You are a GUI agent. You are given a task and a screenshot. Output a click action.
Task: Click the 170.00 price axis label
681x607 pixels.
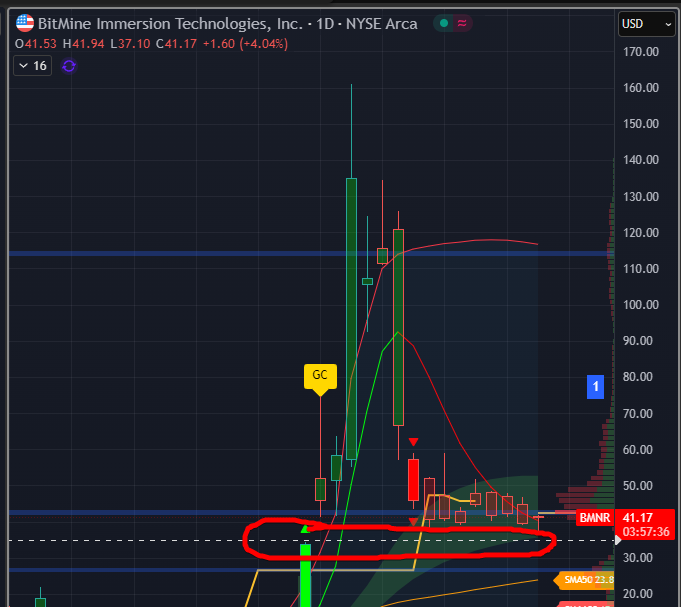(641, 52)
